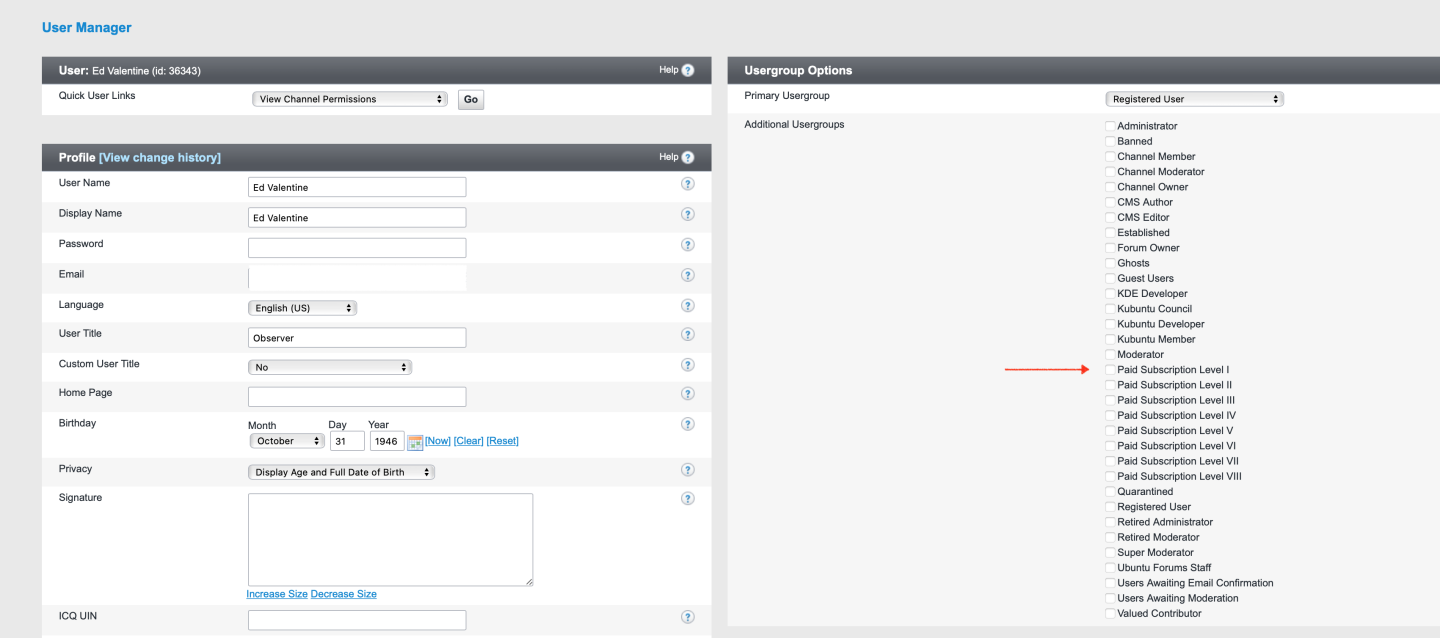Click help icon for Language row
The width and height of the screenshot is (1440, 638).
[x=688, y=306]
